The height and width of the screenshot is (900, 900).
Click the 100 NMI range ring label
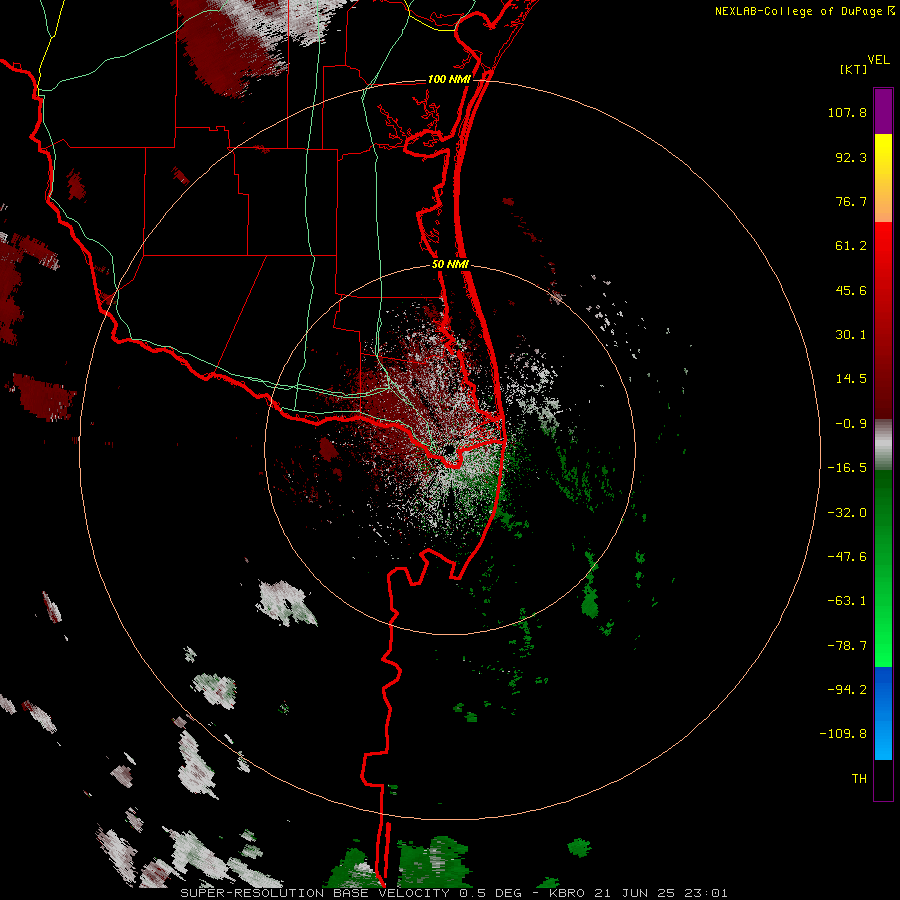point(449,79)
